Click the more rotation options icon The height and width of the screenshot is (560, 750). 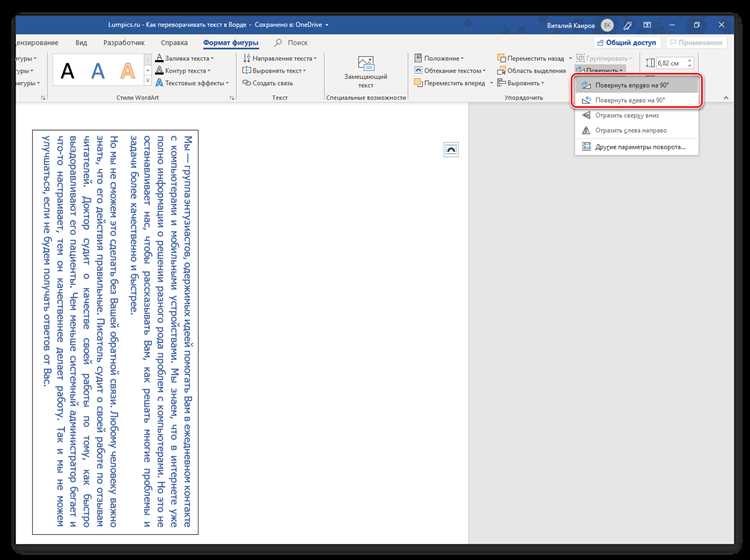click(586, 147)
